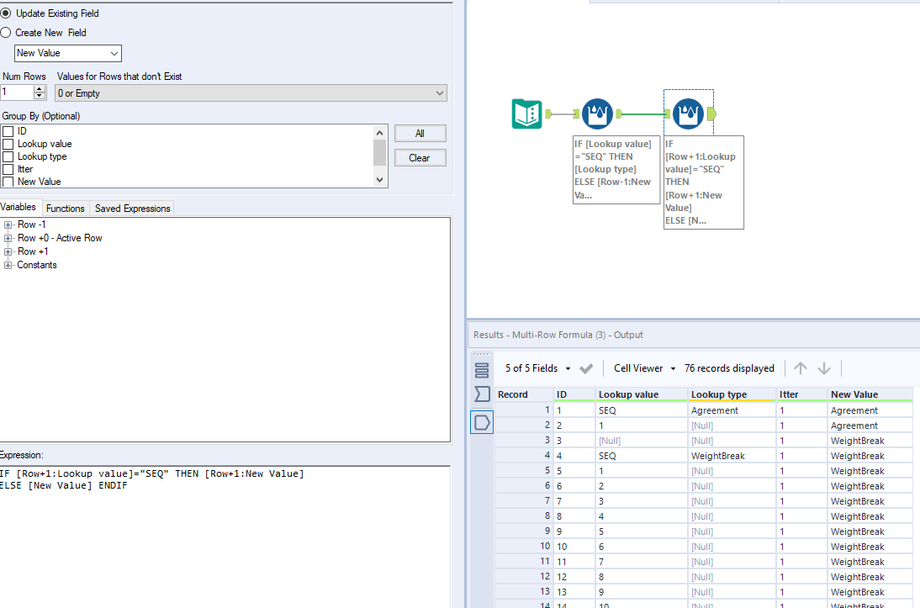Switch to the Saved Expressions tab
920x608 pixels.
[133, 208]
